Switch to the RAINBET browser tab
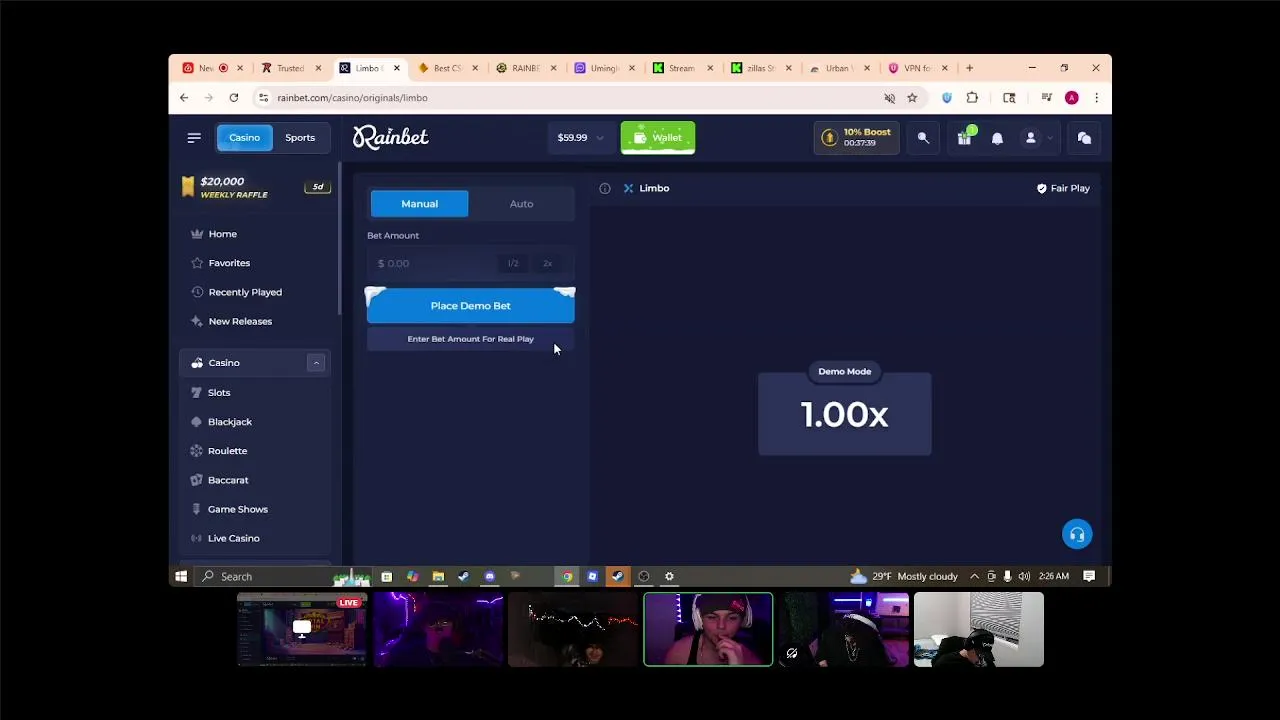Viewport: 1280px width, 720px height. click(525, 68)
